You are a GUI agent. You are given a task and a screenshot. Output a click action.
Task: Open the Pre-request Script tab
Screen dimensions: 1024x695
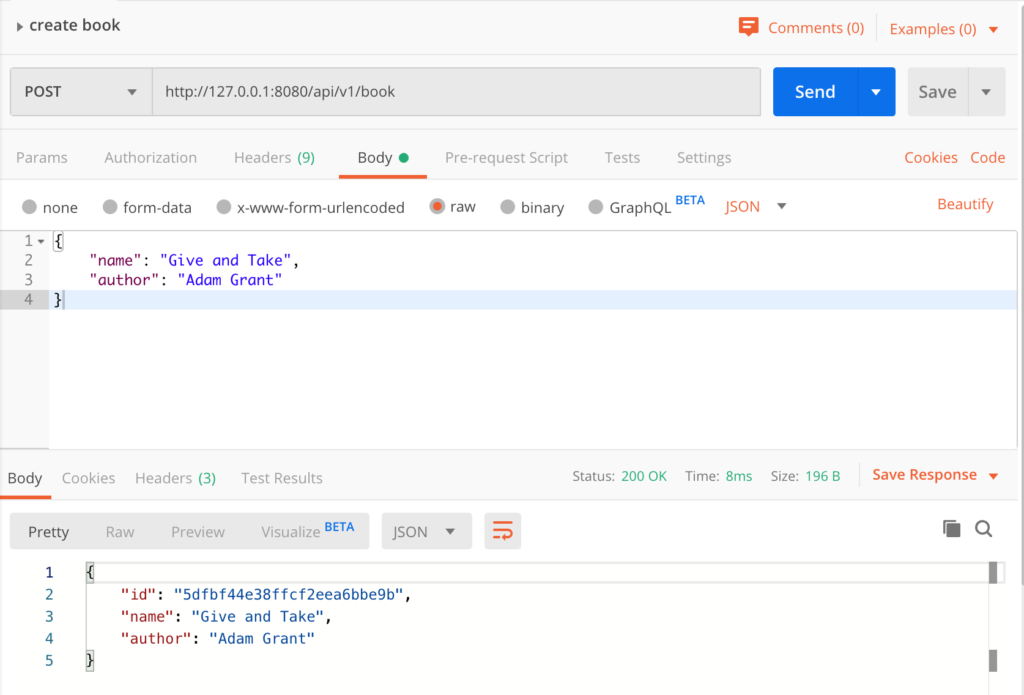click(506, 157)
